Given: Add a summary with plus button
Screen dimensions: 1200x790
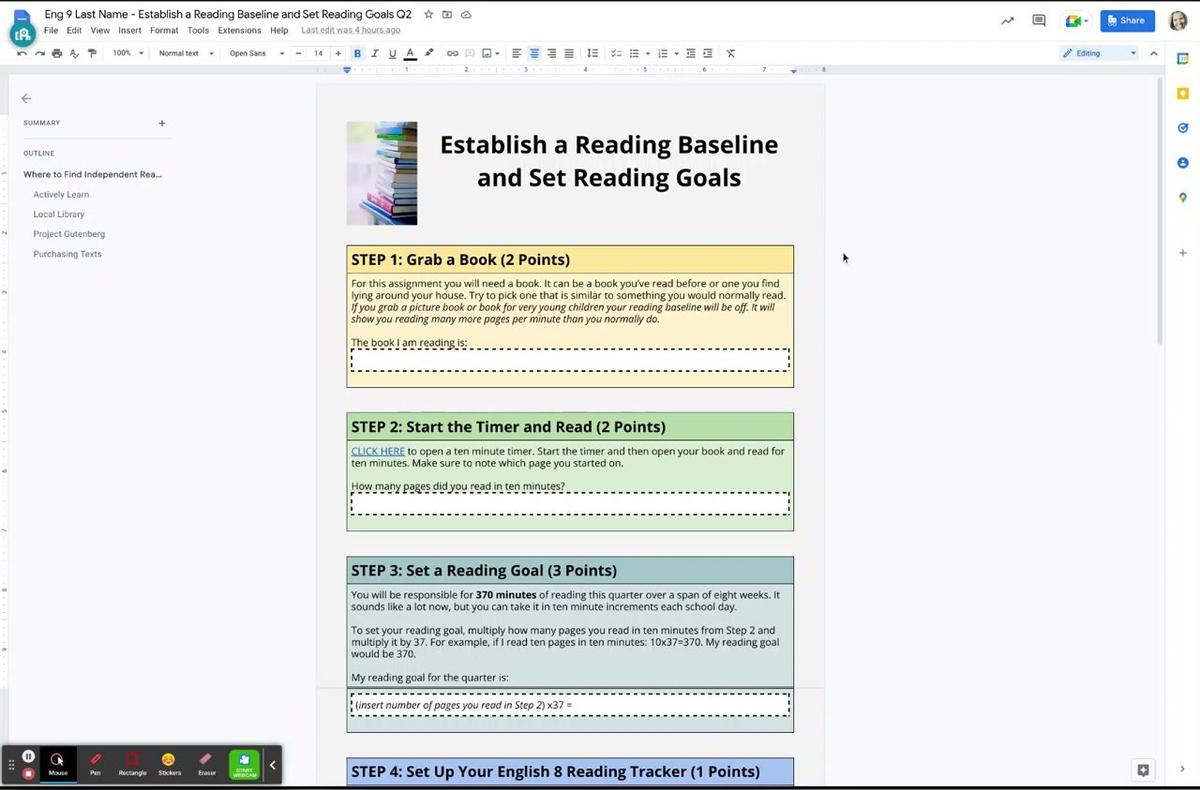Looking at the screenshot, I should 162,123.
